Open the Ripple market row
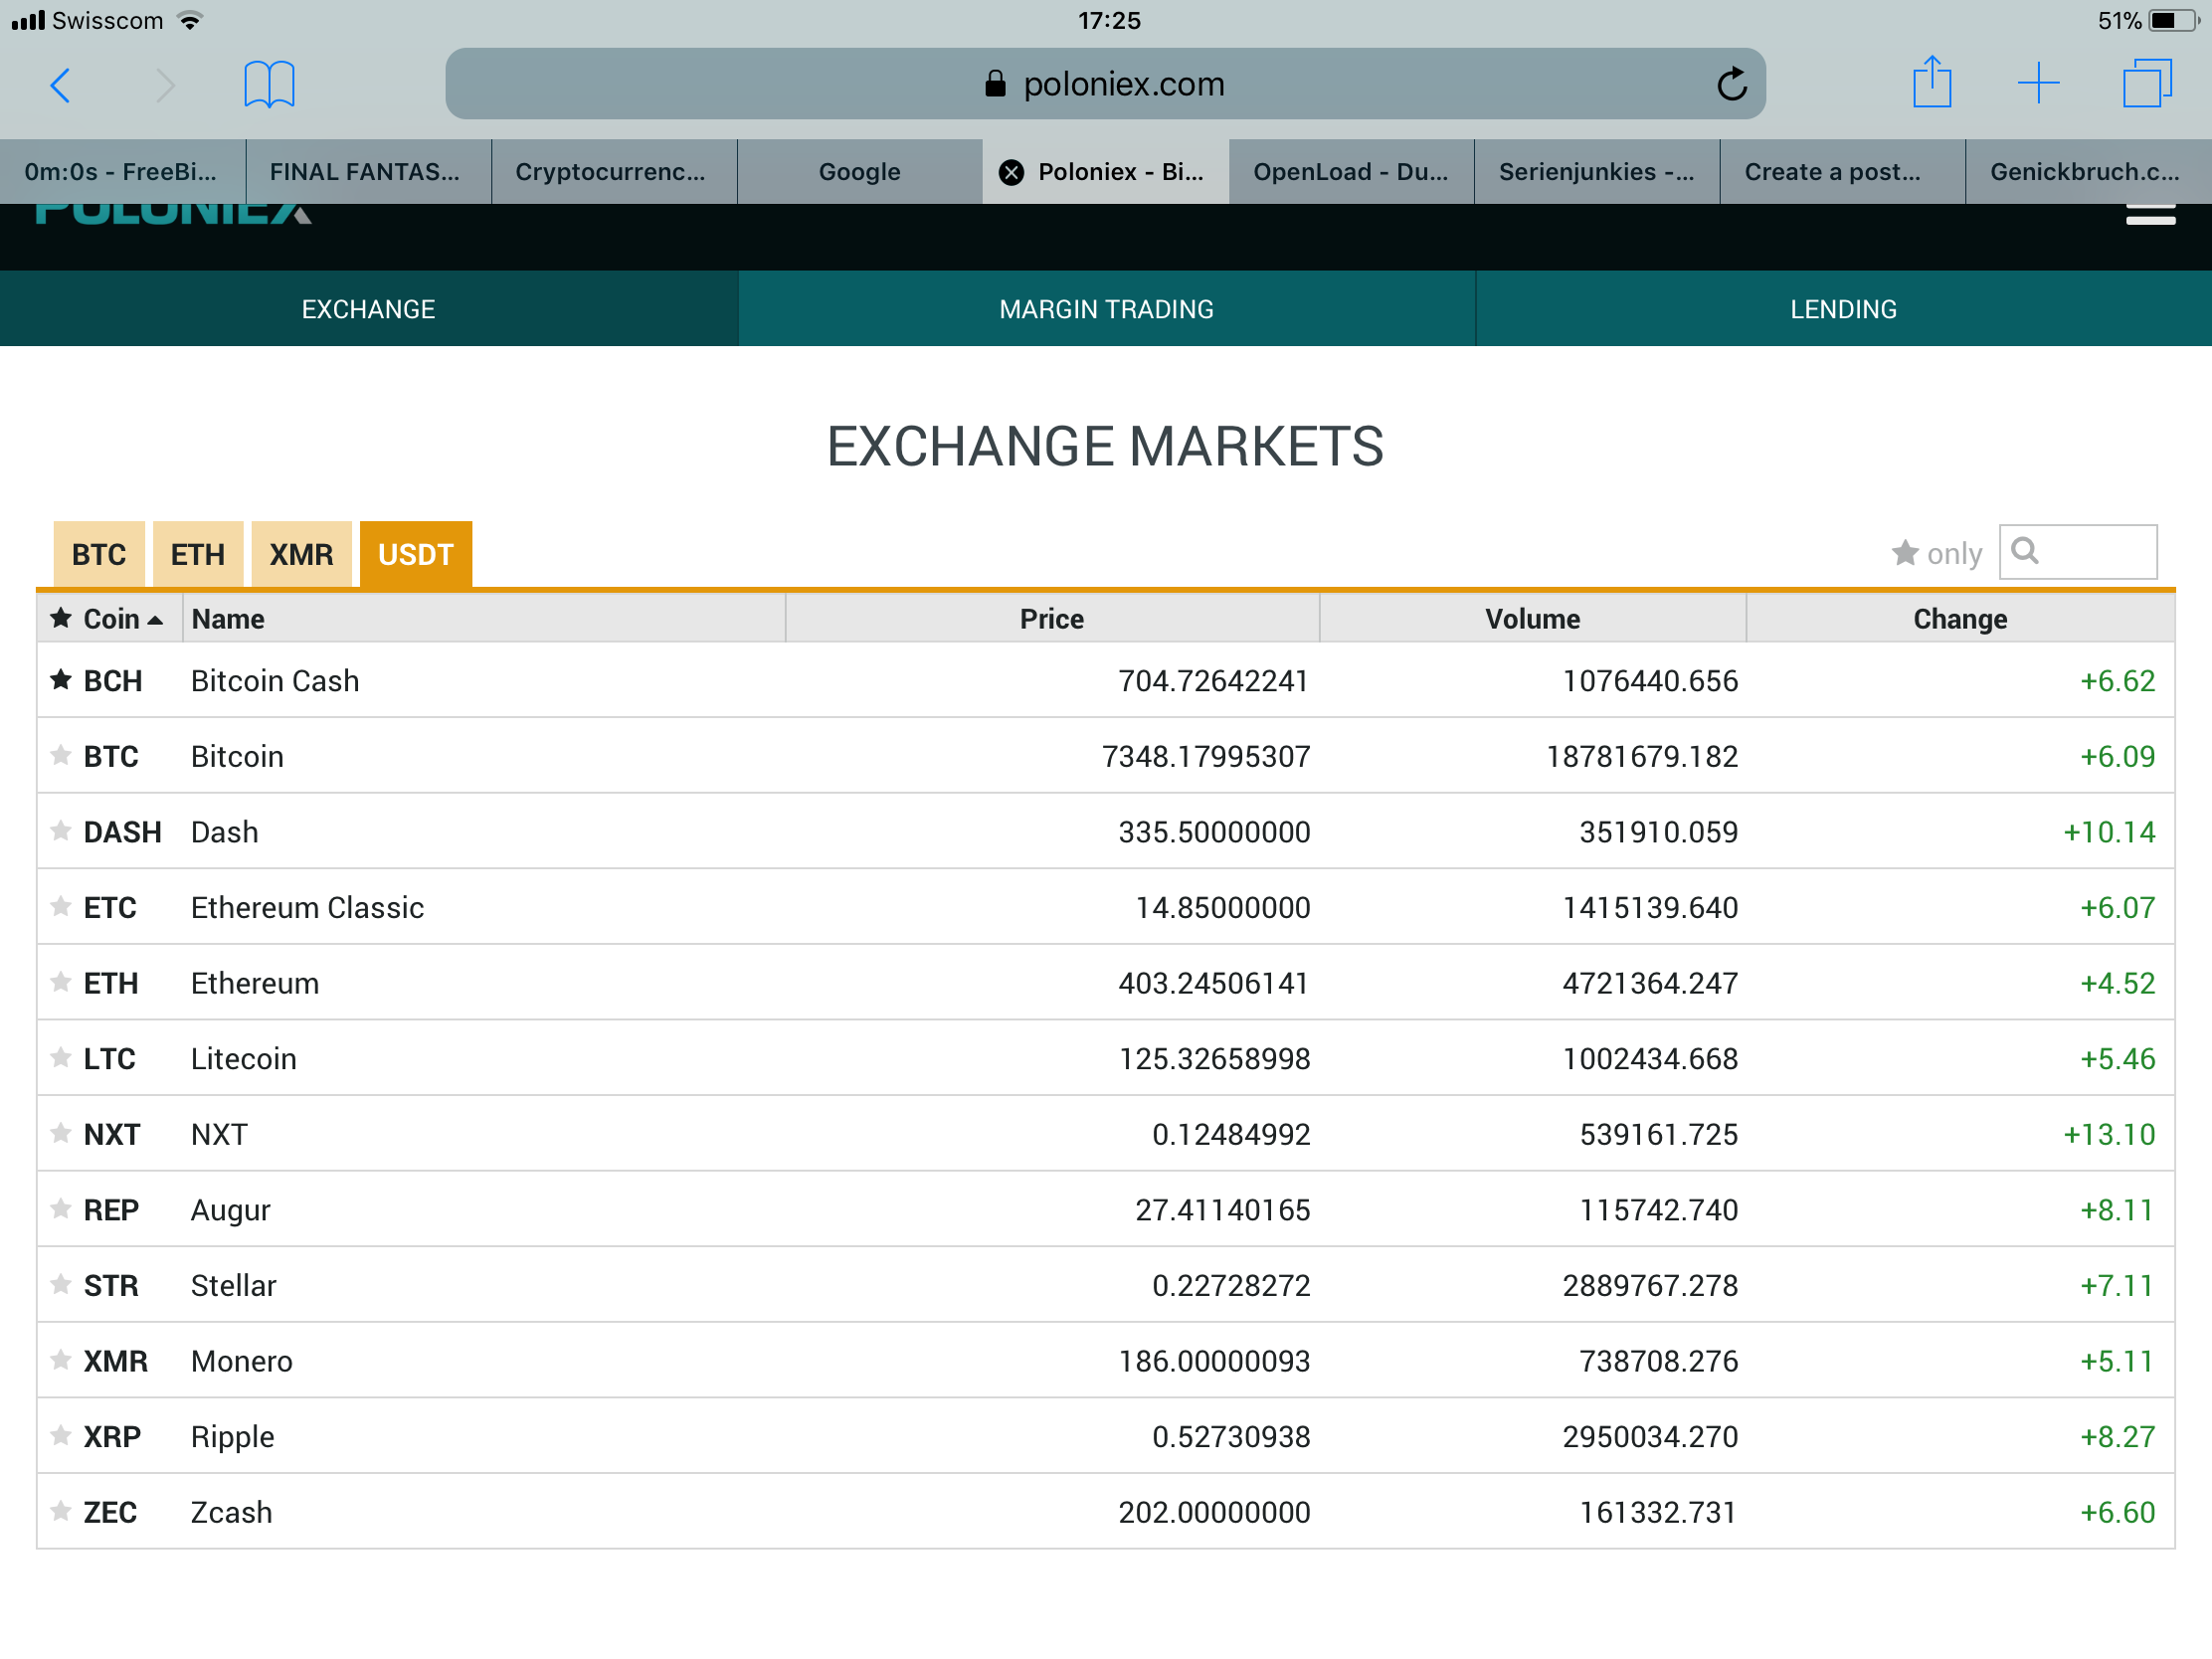Image resolution: width=2212 pixels, height=1659 pixels. (x=1106, y=1437)
